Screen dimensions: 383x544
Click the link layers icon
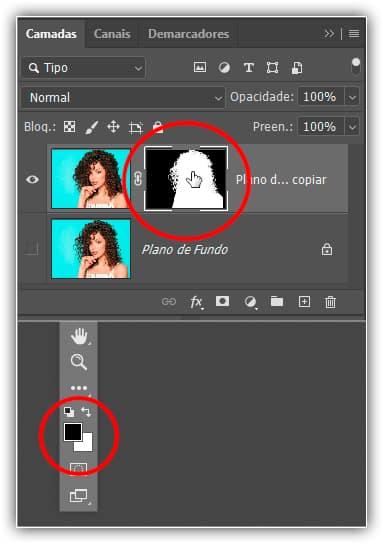[x=169, y=302]
